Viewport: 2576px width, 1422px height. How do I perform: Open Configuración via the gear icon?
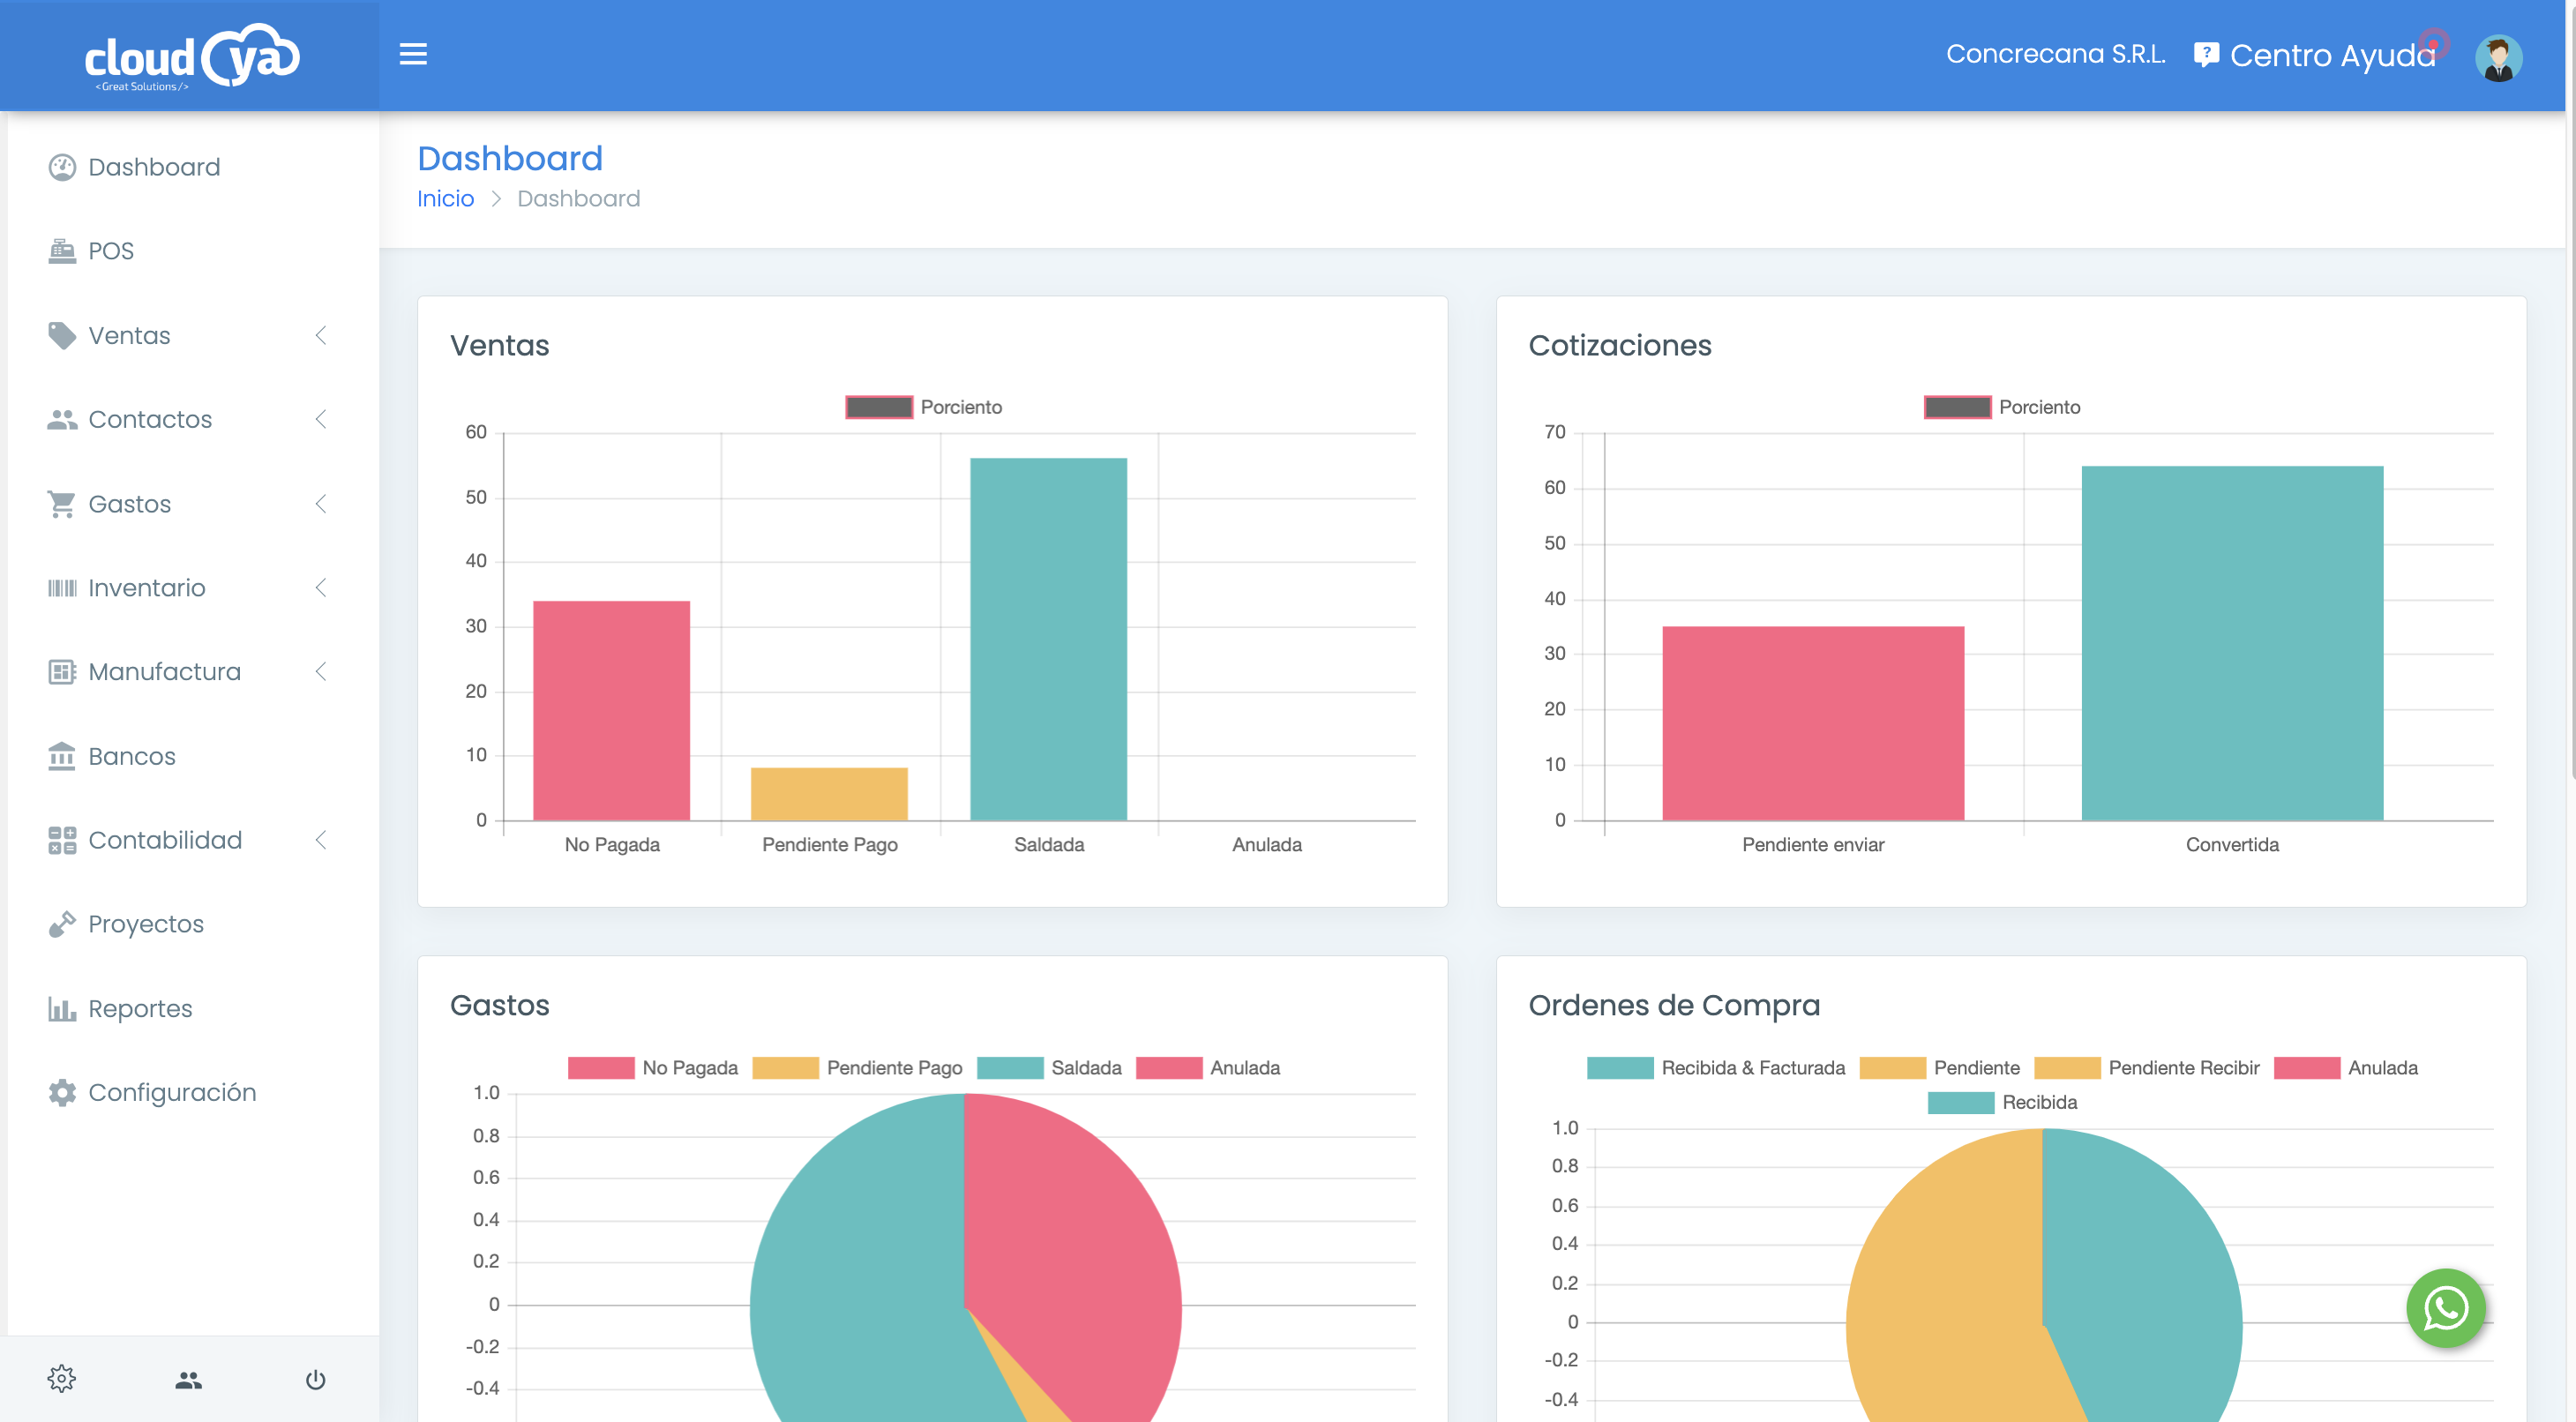point(62,1092)
